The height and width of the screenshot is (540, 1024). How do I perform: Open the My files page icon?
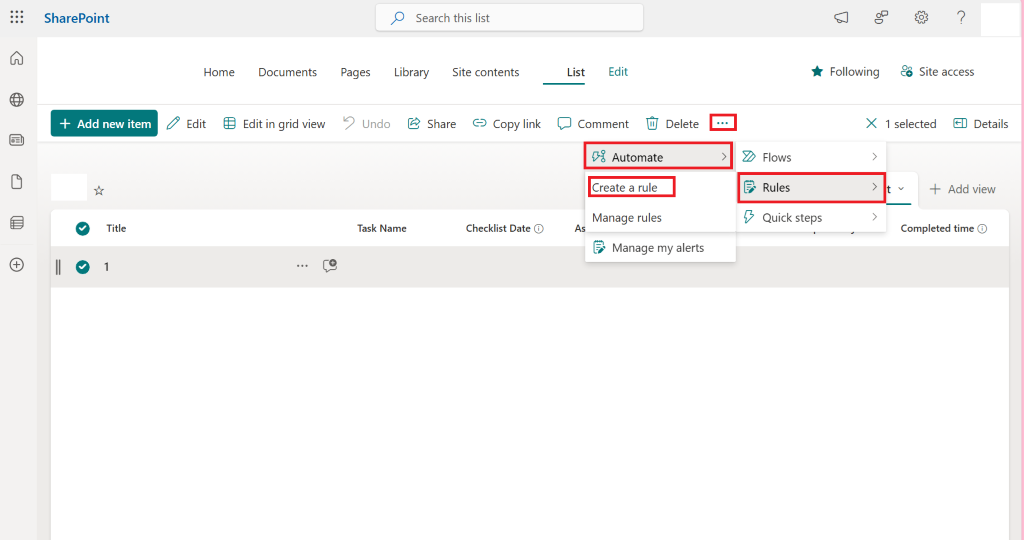pyautogui.click(x=17, y=182)
